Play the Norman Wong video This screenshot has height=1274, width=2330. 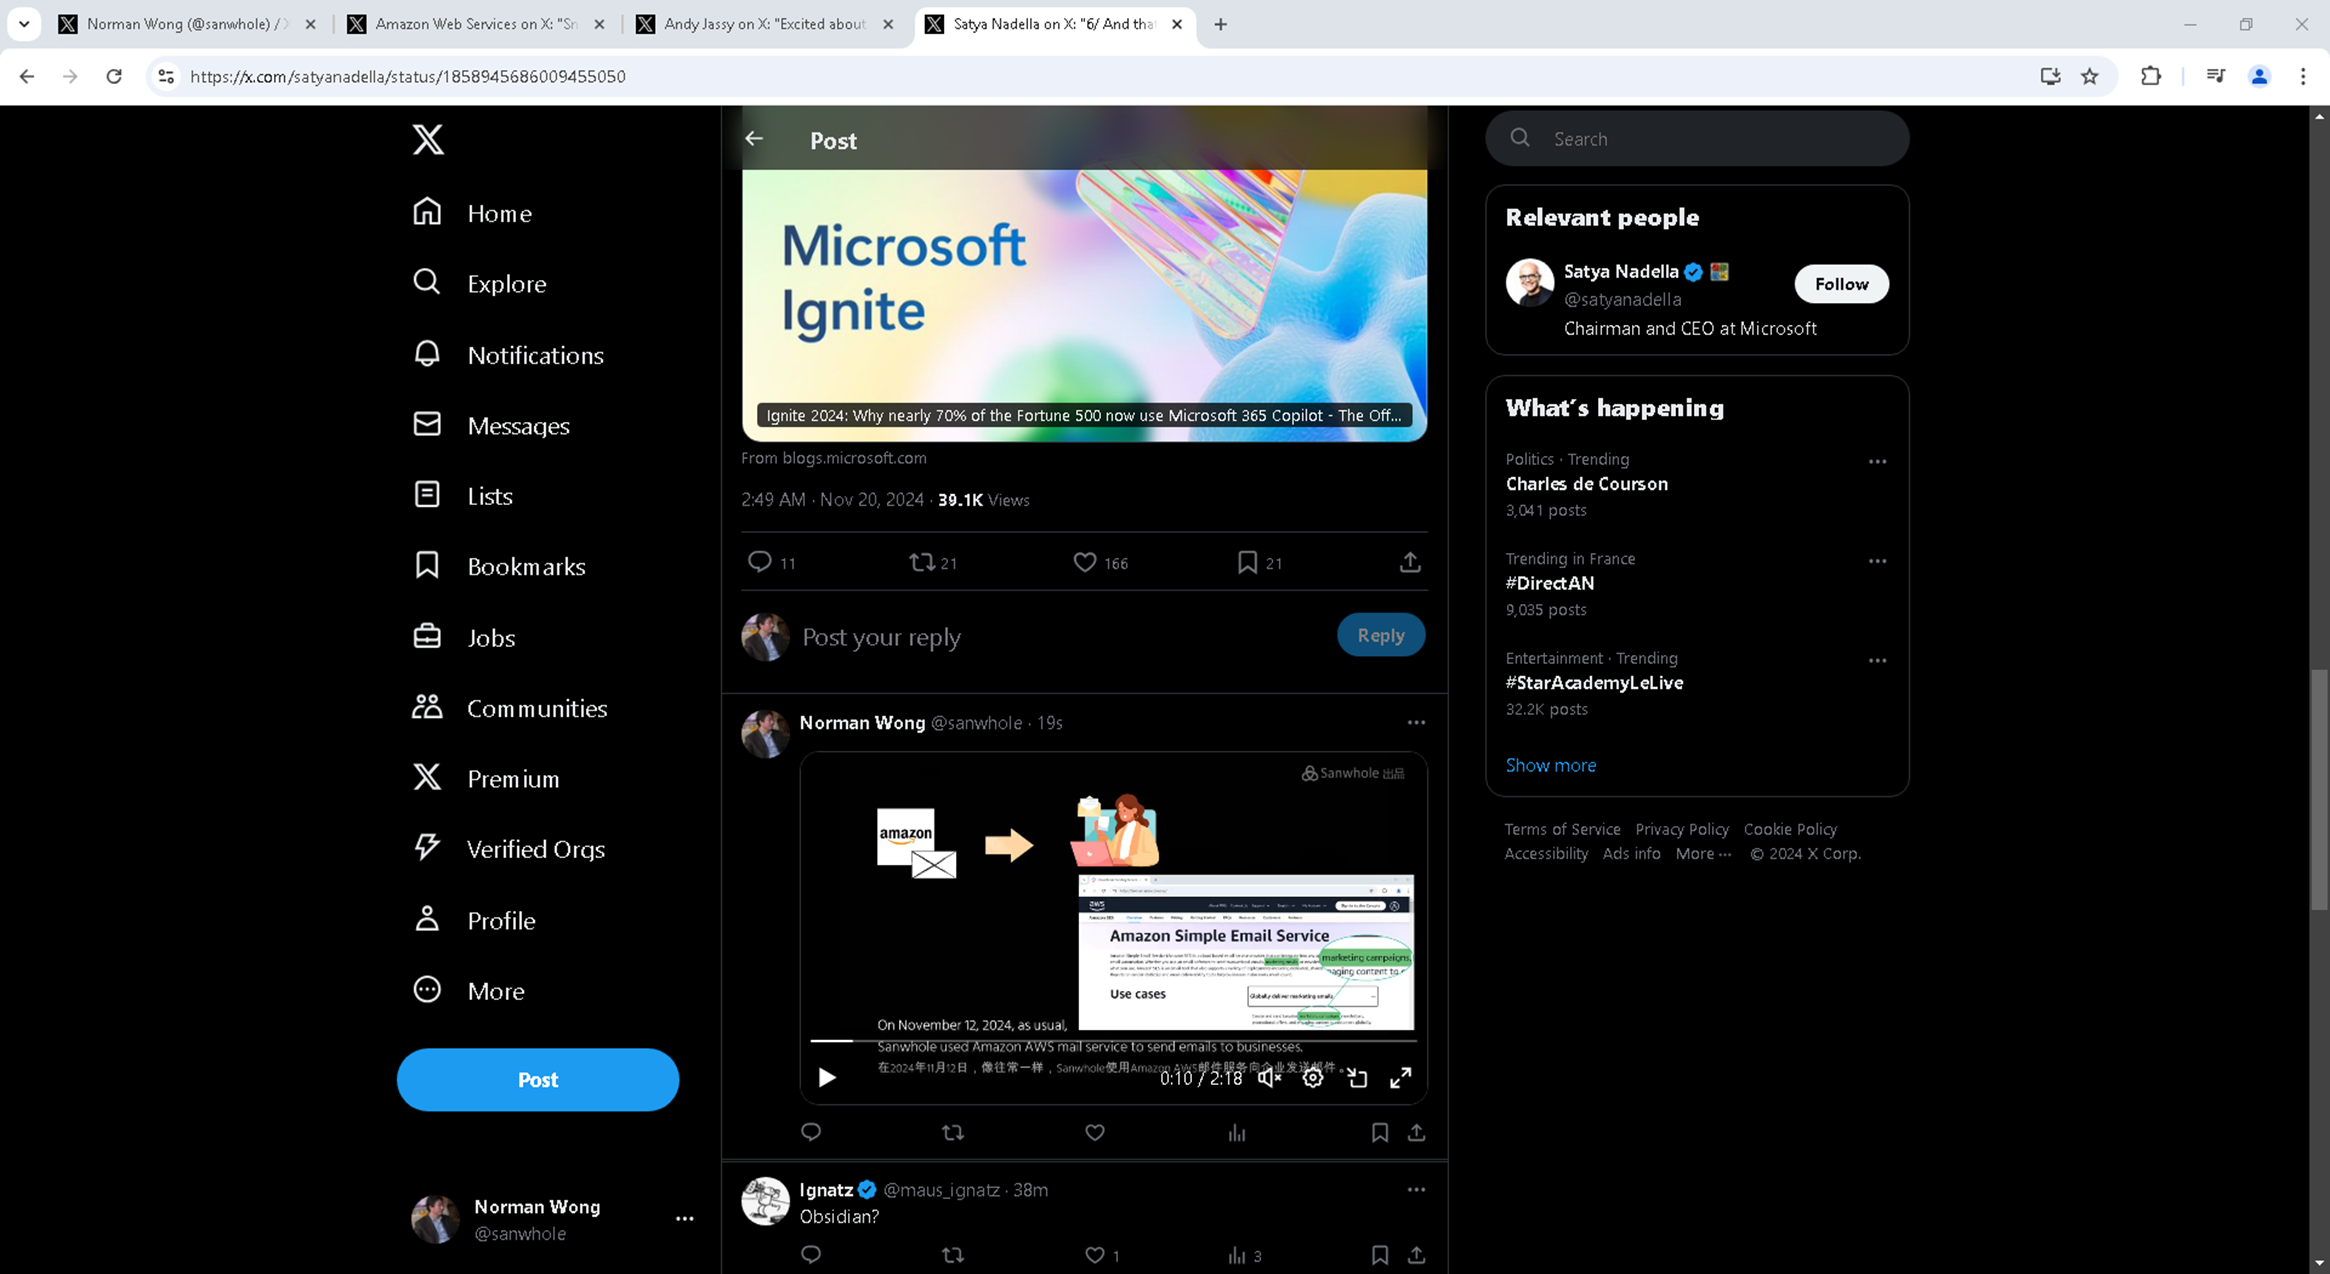click(x=826, y=1077)
